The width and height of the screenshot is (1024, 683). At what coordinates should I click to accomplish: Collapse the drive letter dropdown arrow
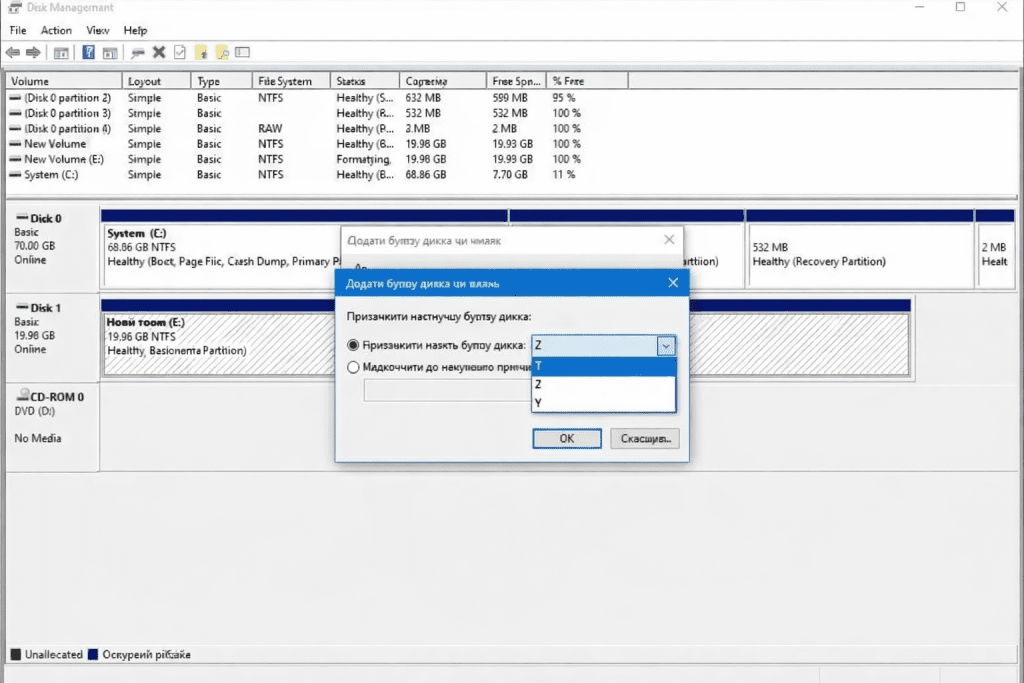tap(666, 346)
